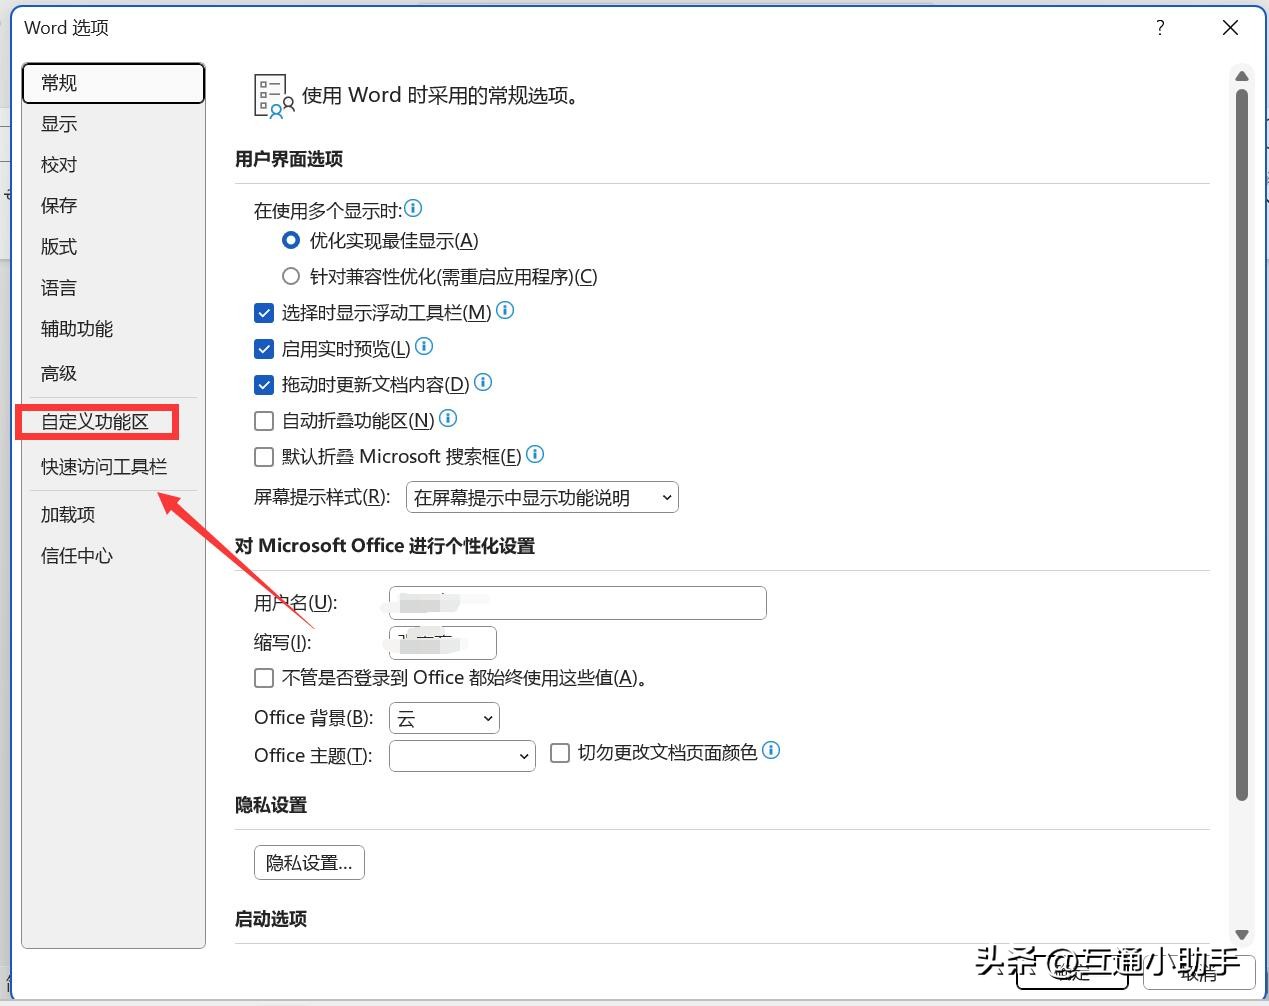1269x1006 pixels.
Task: Check 不管是否登录到 Office 都始终使用这些值
Action: coord(264,678)
